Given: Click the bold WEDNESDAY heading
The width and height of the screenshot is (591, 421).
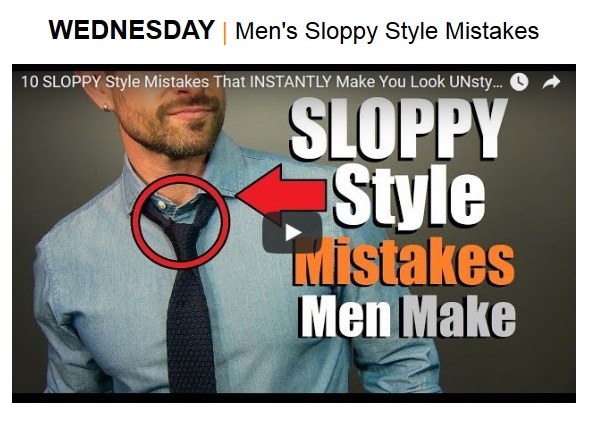Looking at the screenshot, I should coord(132,30).
